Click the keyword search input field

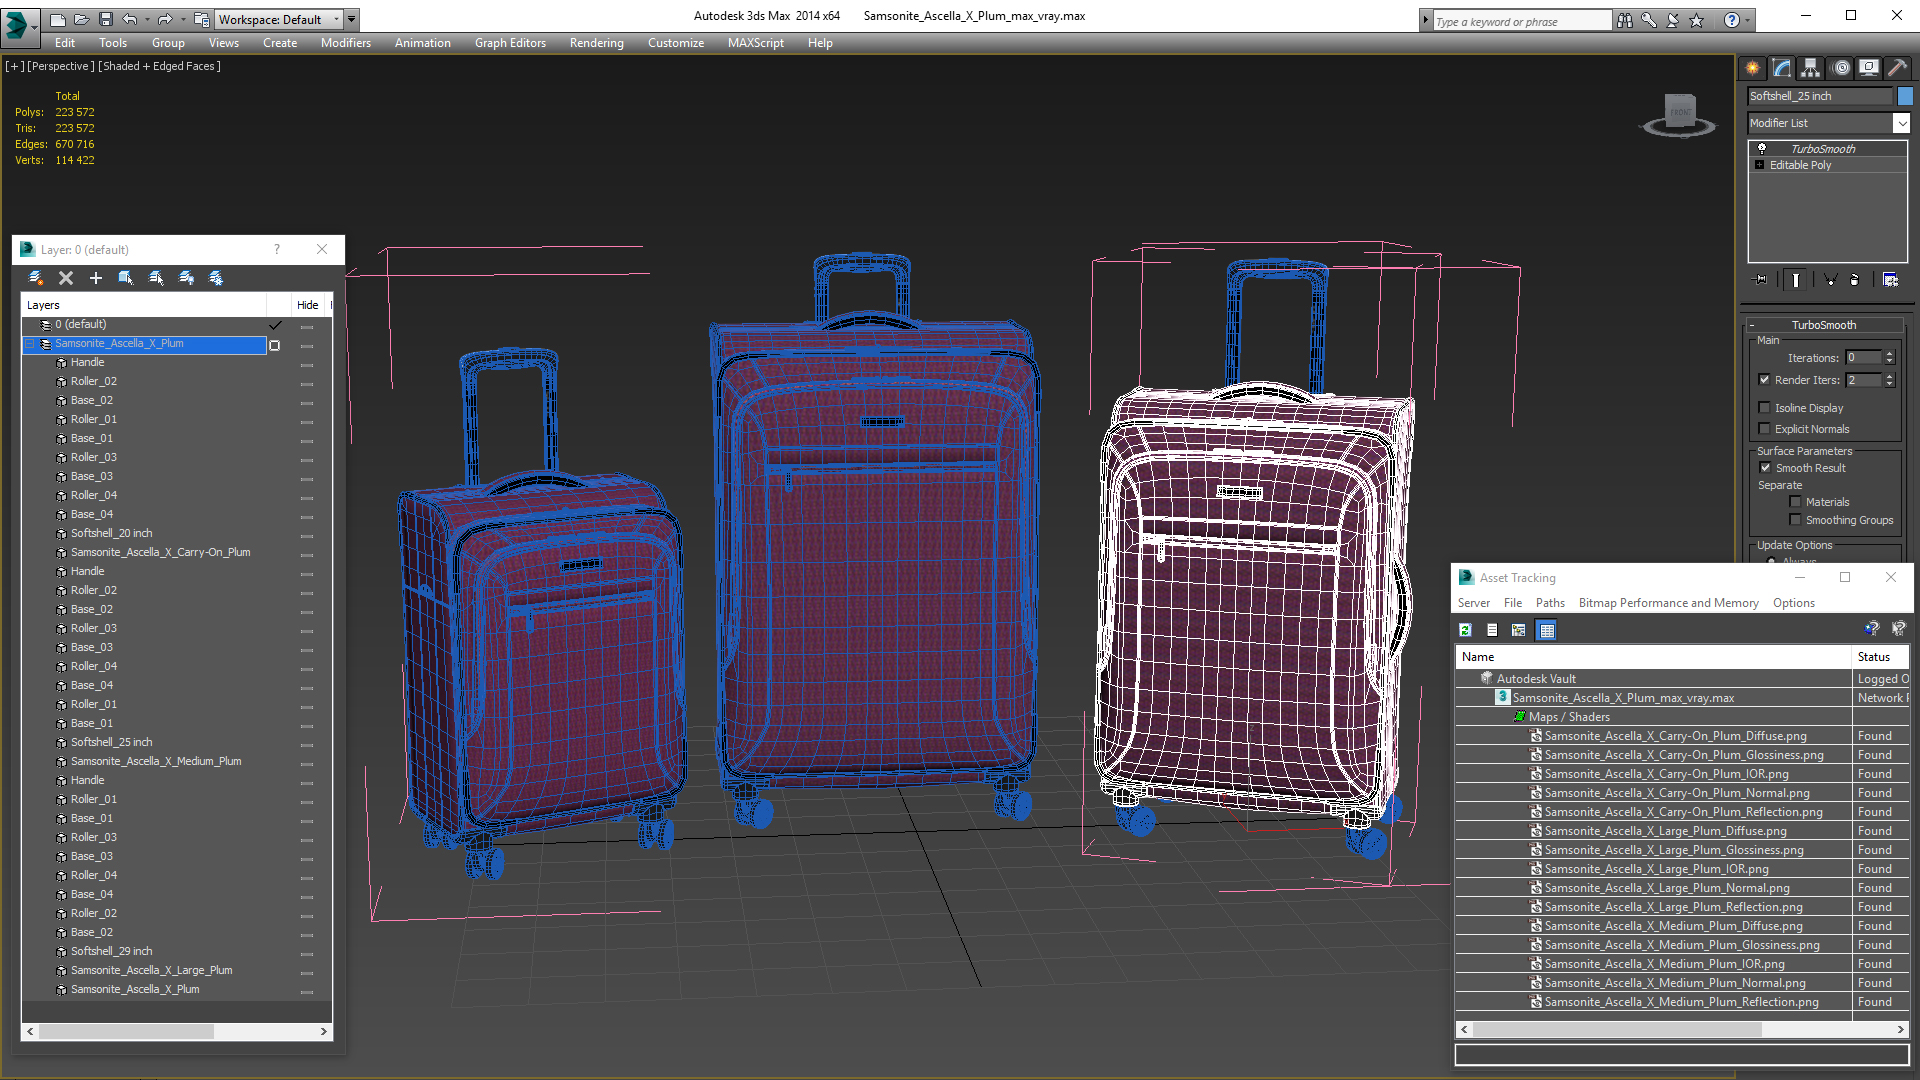[1520, 21]
